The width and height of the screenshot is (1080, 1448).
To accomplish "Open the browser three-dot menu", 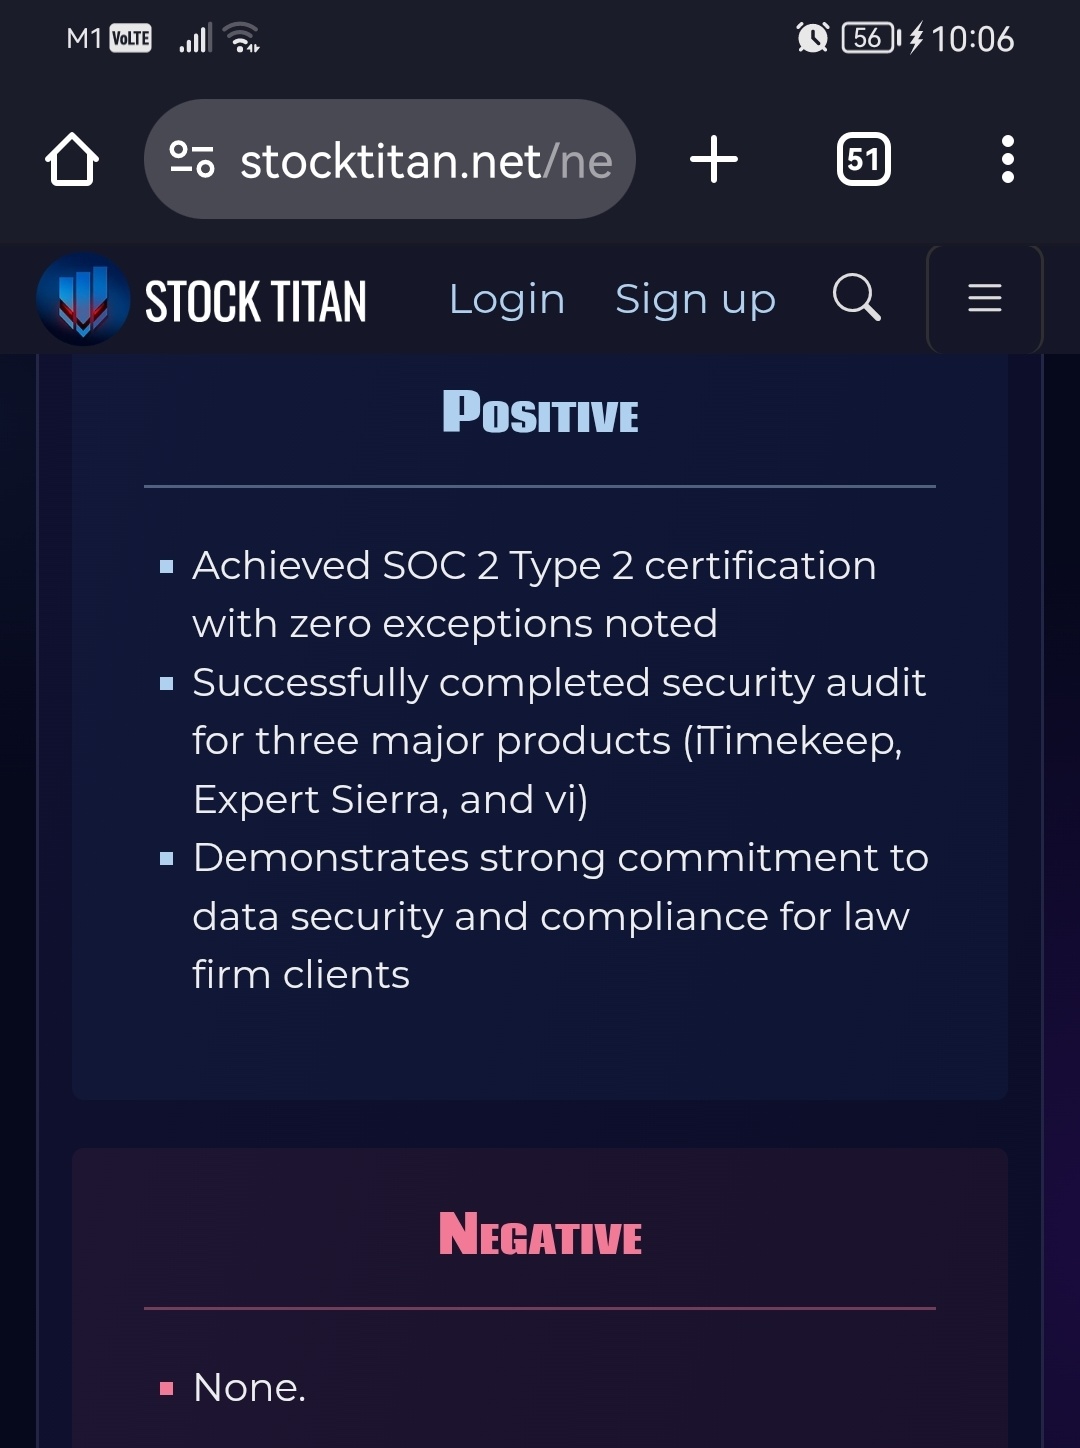I will [1007, 160].
